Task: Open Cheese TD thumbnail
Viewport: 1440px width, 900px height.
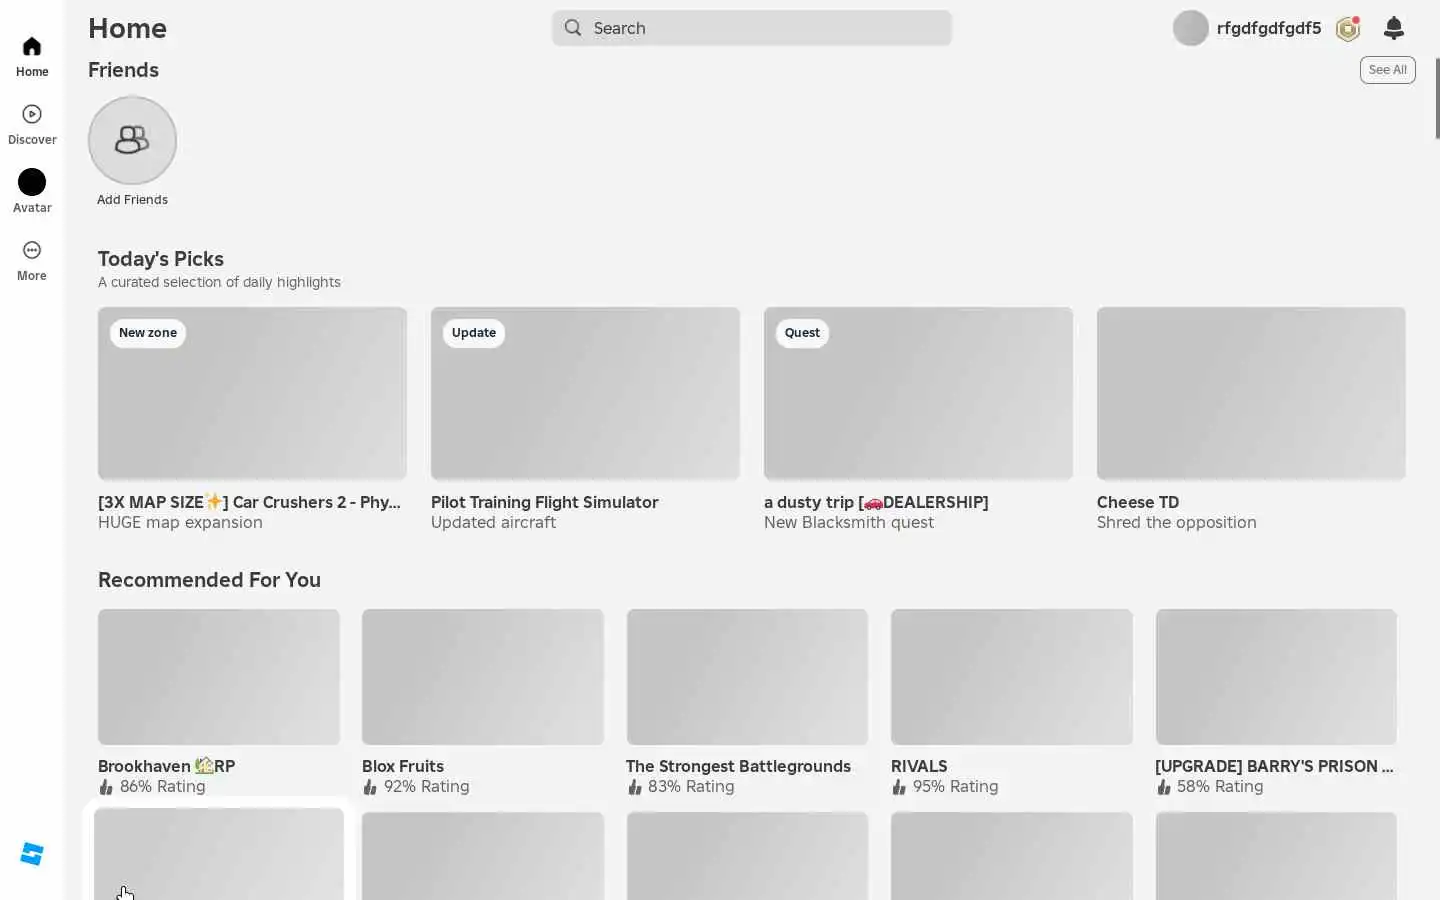Action: (1251, 393)
